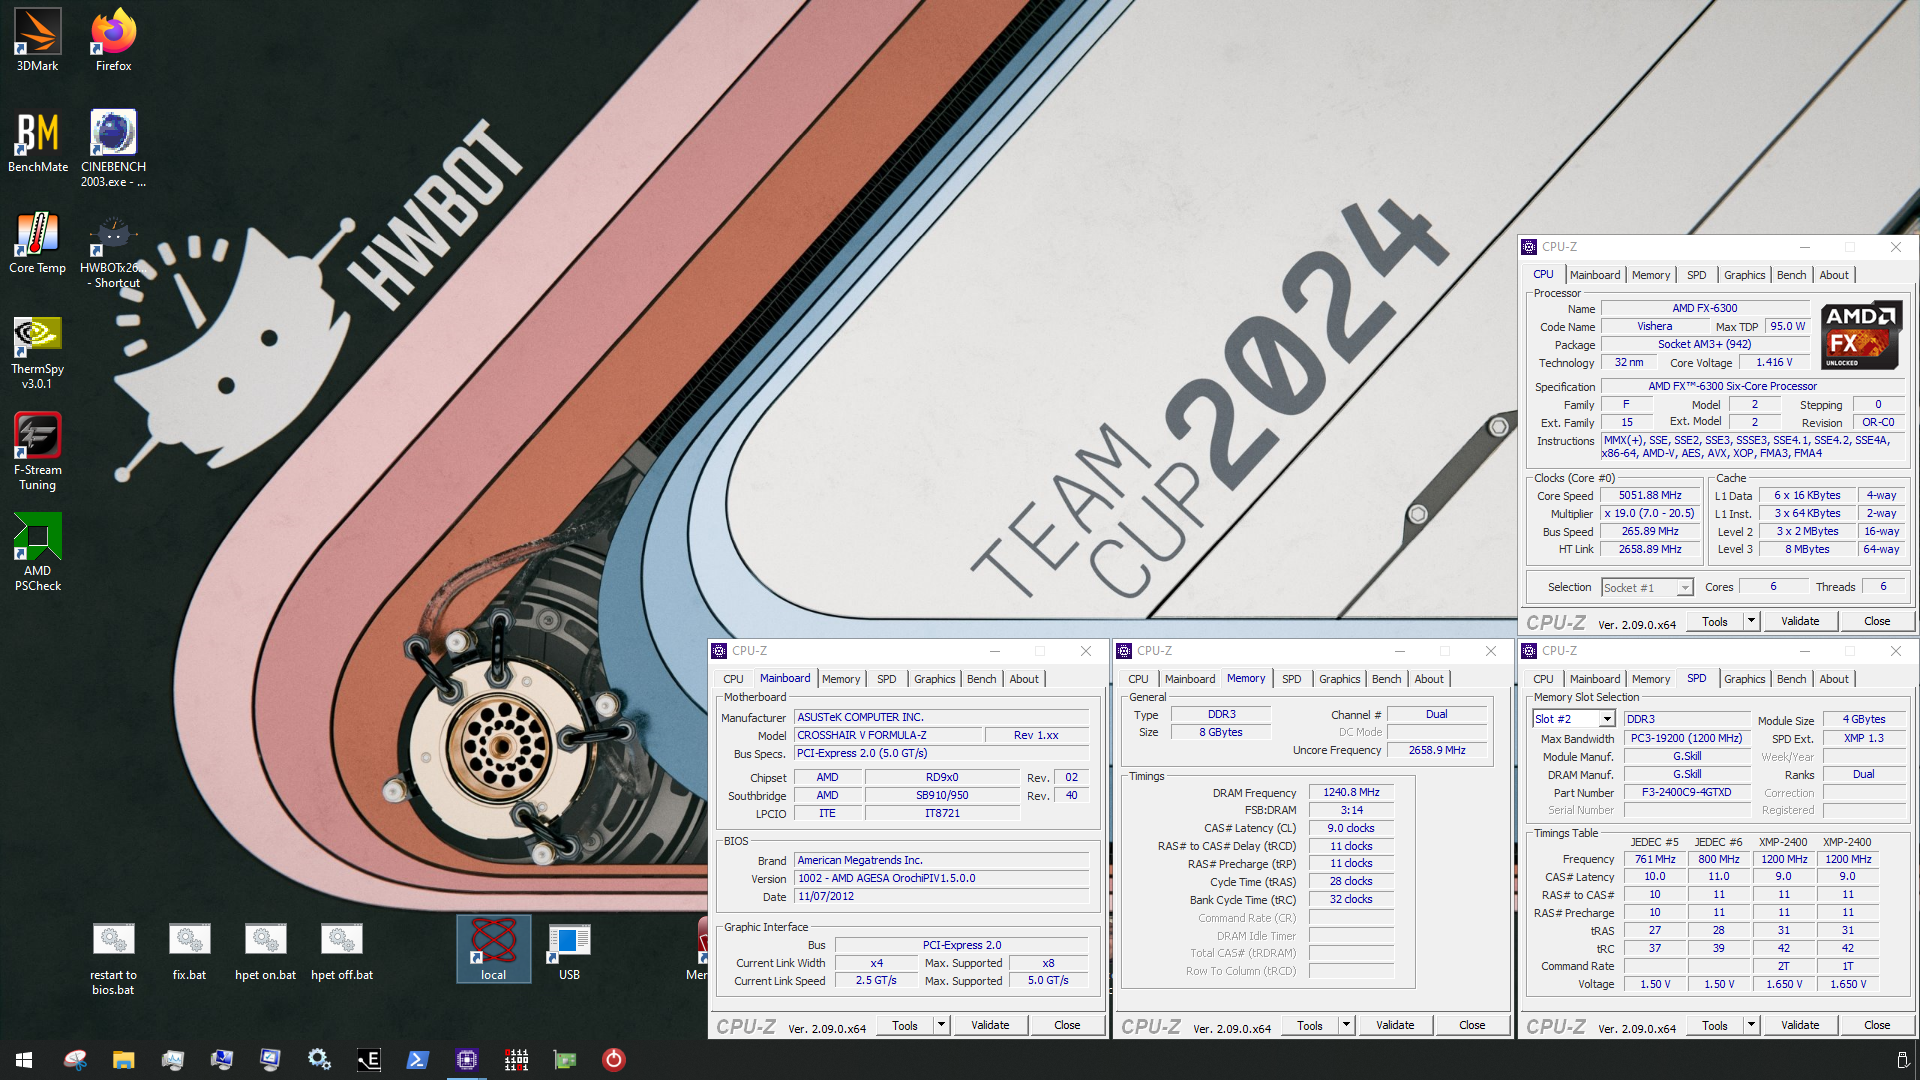
Task: Open the ThermSpy v3.0.1 icon
Action: click(x=37, y=351)
